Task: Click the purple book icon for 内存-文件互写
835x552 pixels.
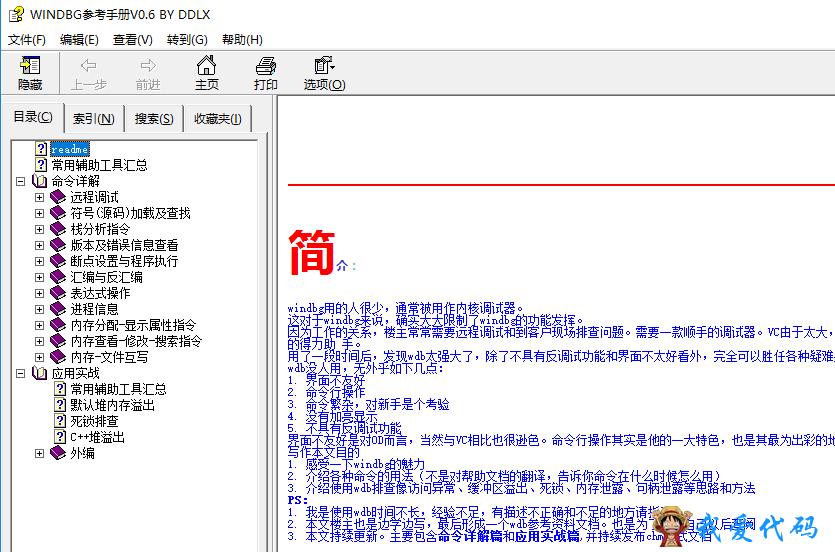Action: click(x=58, y=357)
